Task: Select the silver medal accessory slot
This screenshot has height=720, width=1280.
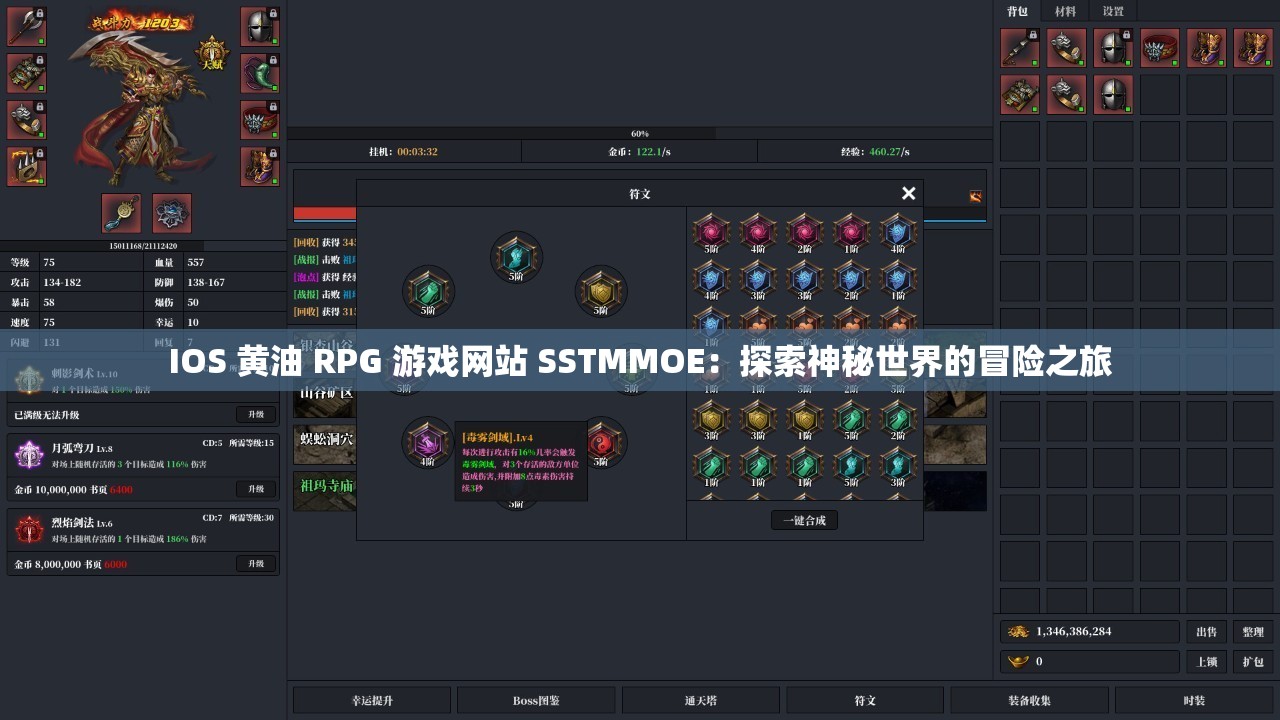Action: (x=172, y=213)
